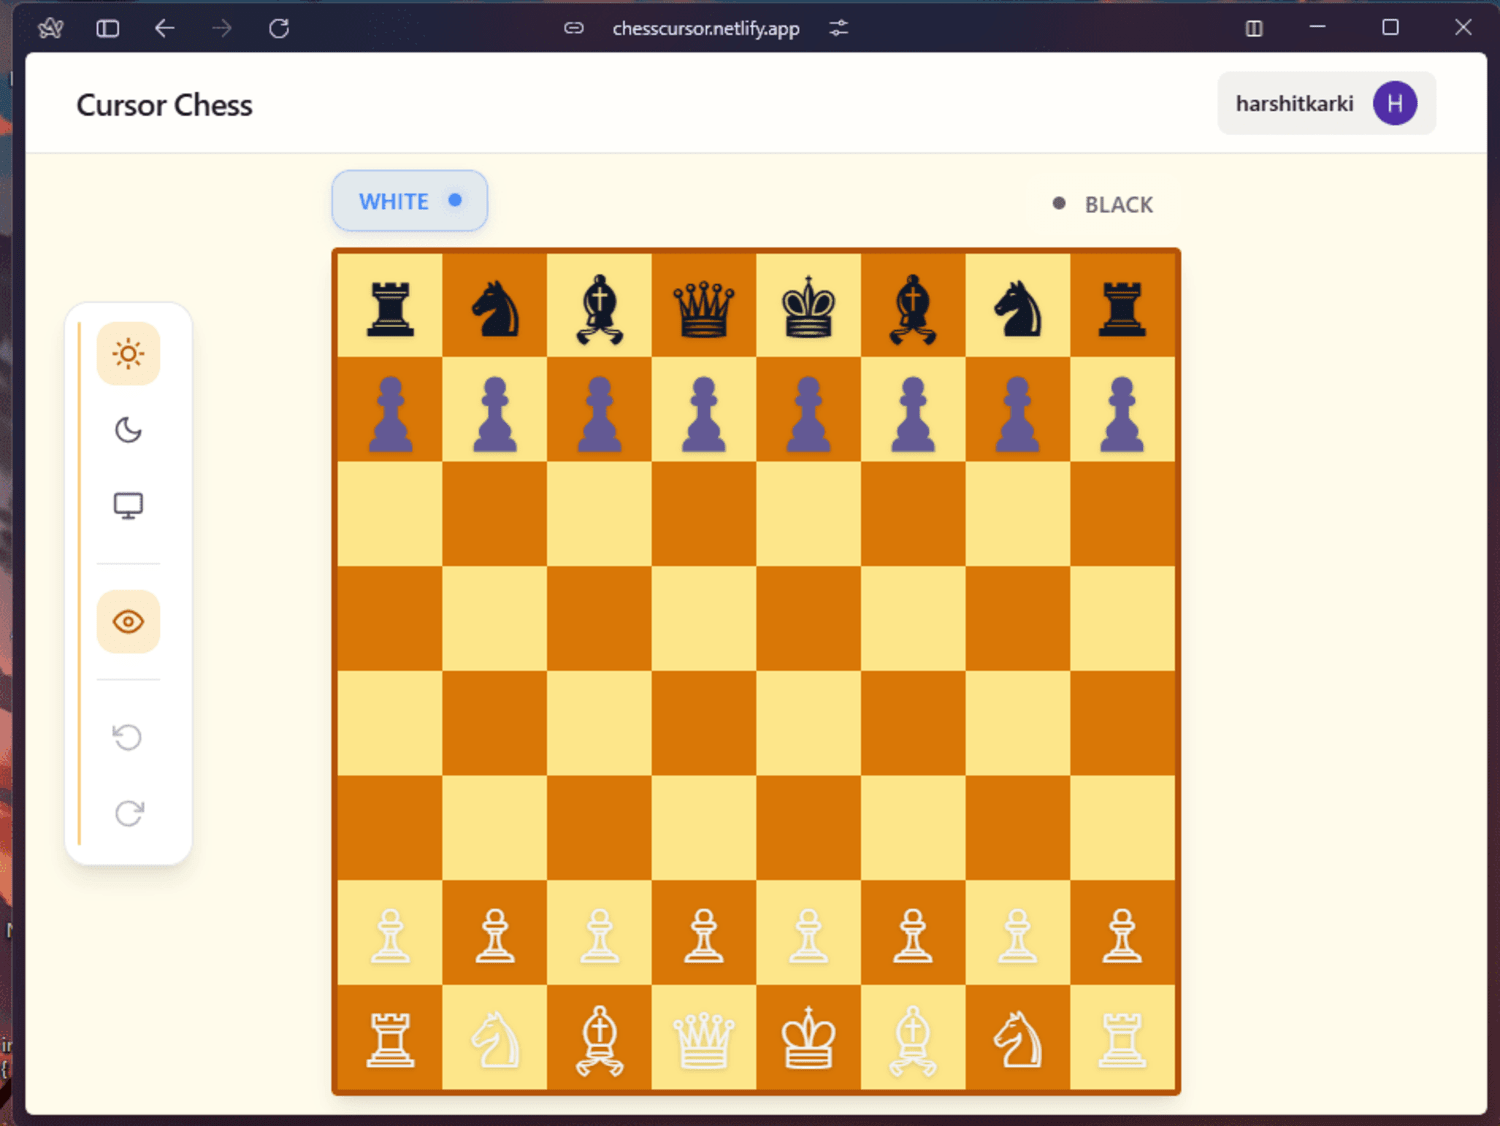Image resolution: width=1500 pixels, height=1126 pixels.
Task: Open the harshitkarki user profile
Action: (x=1326, y=103)
